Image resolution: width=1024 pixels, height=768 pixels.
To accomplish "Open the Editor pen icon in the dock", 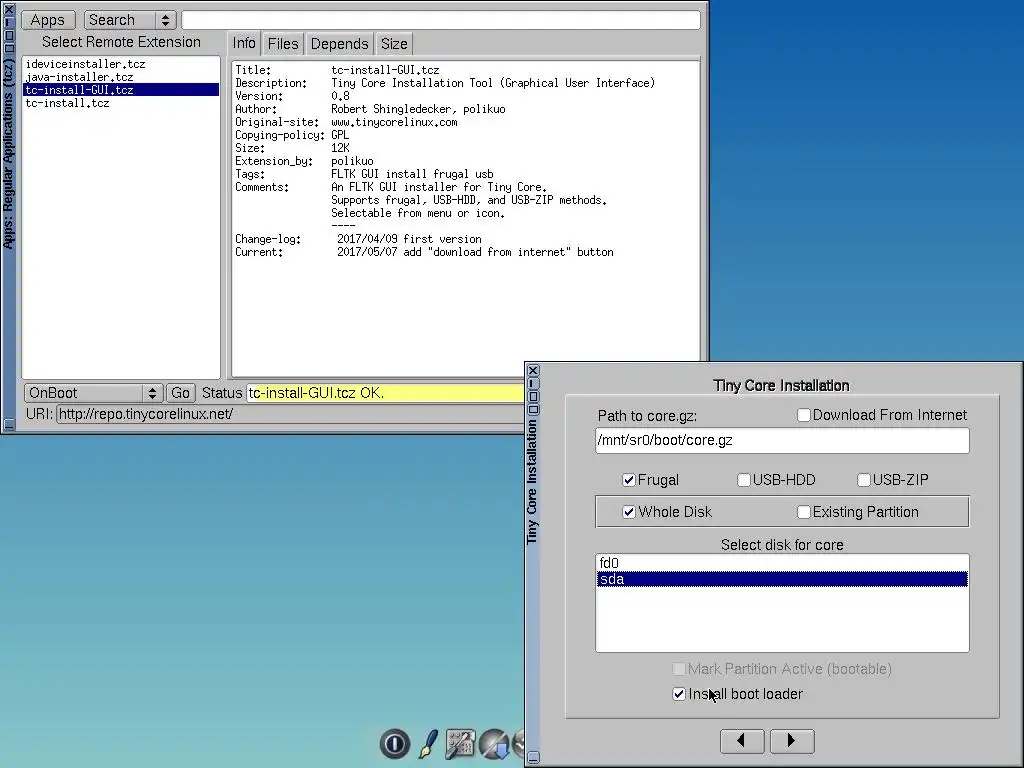I will [428, 744].
